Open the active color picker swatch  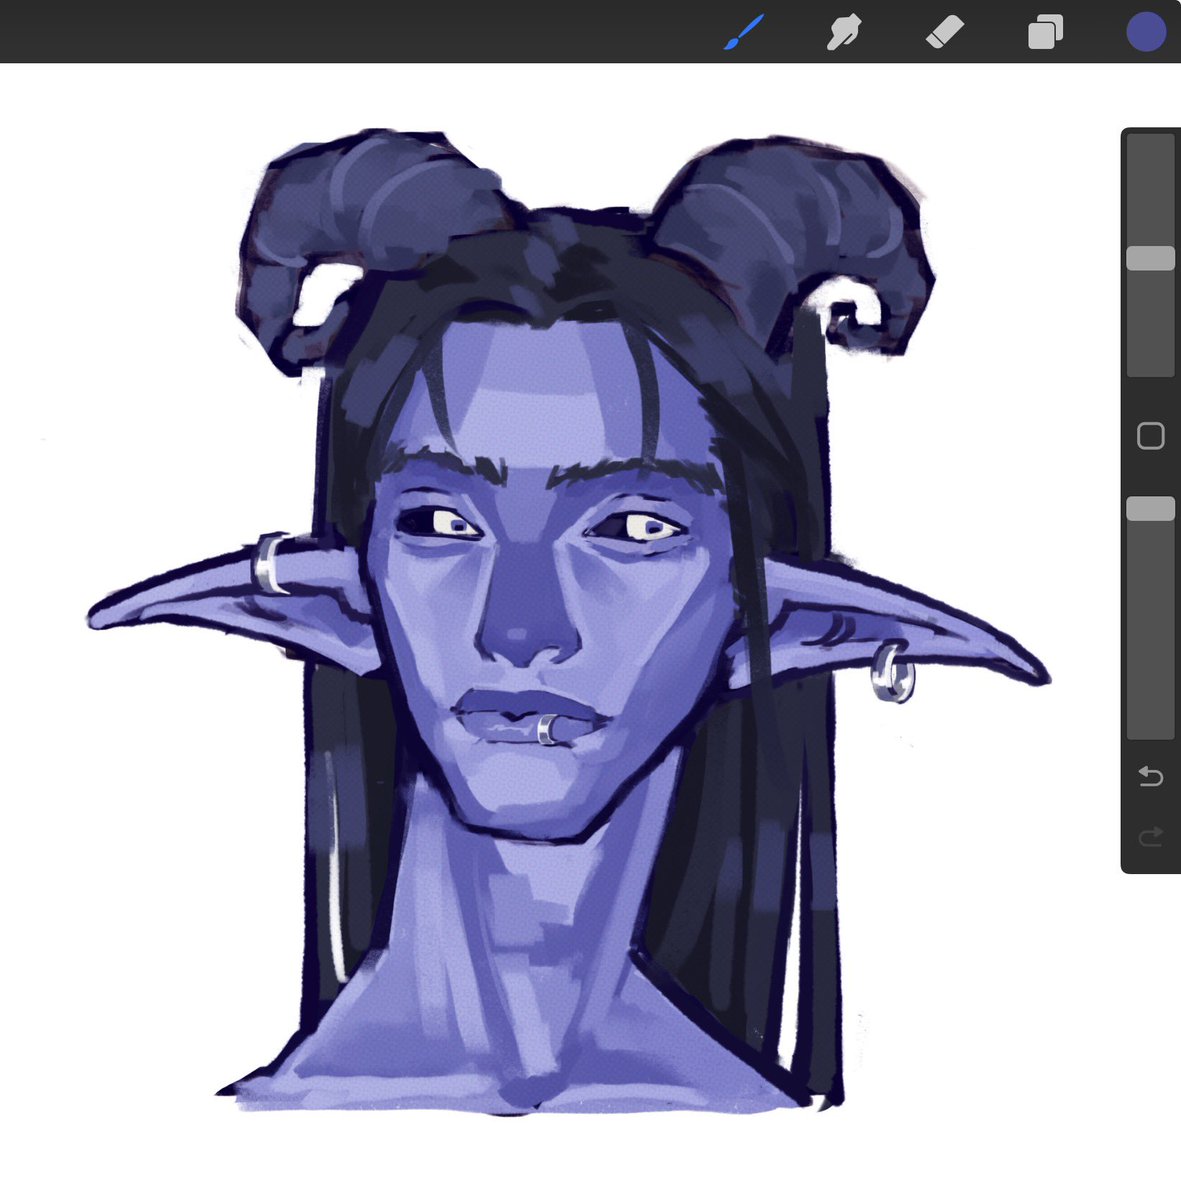coord(1146,32)
